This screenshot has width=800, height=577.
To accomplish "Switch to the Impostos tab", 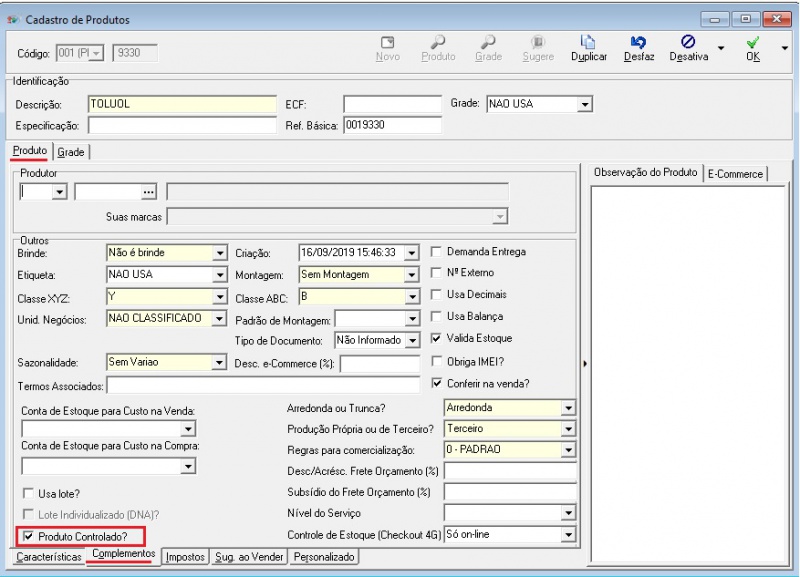I will [x=186, y=557].
